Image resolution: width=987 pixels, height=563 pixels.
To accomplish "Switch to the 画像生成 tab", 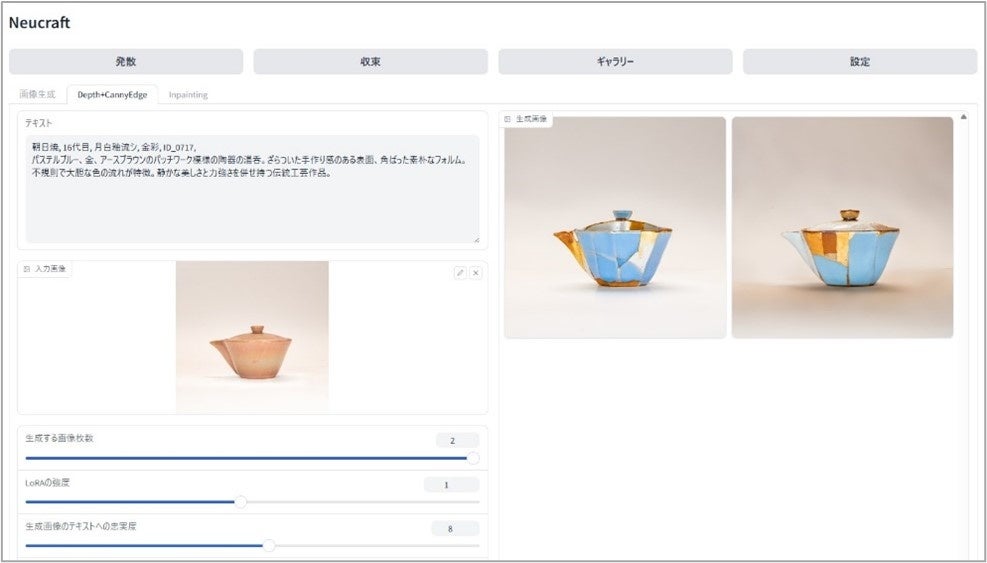I will 37,94.
